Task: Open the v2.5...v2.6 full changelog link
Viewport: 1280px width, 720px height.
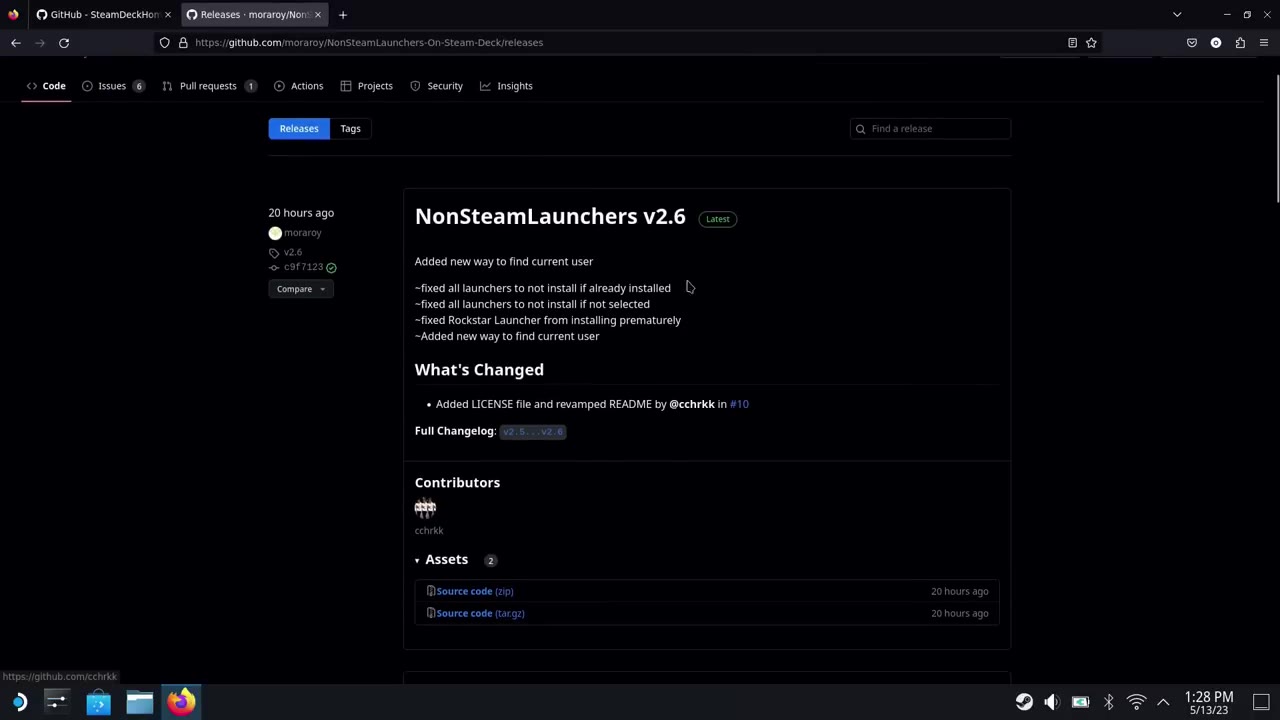Action: coord(533,432)
